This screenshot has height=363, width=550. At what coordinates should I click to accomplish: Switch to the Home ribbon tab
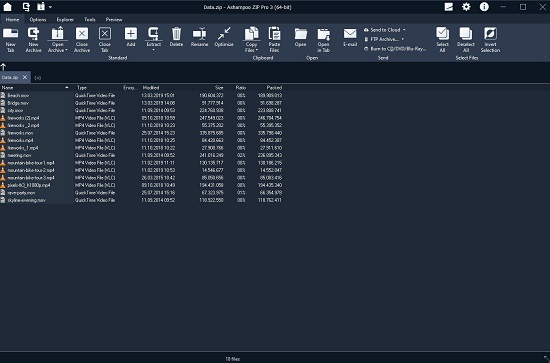point(12,19)
